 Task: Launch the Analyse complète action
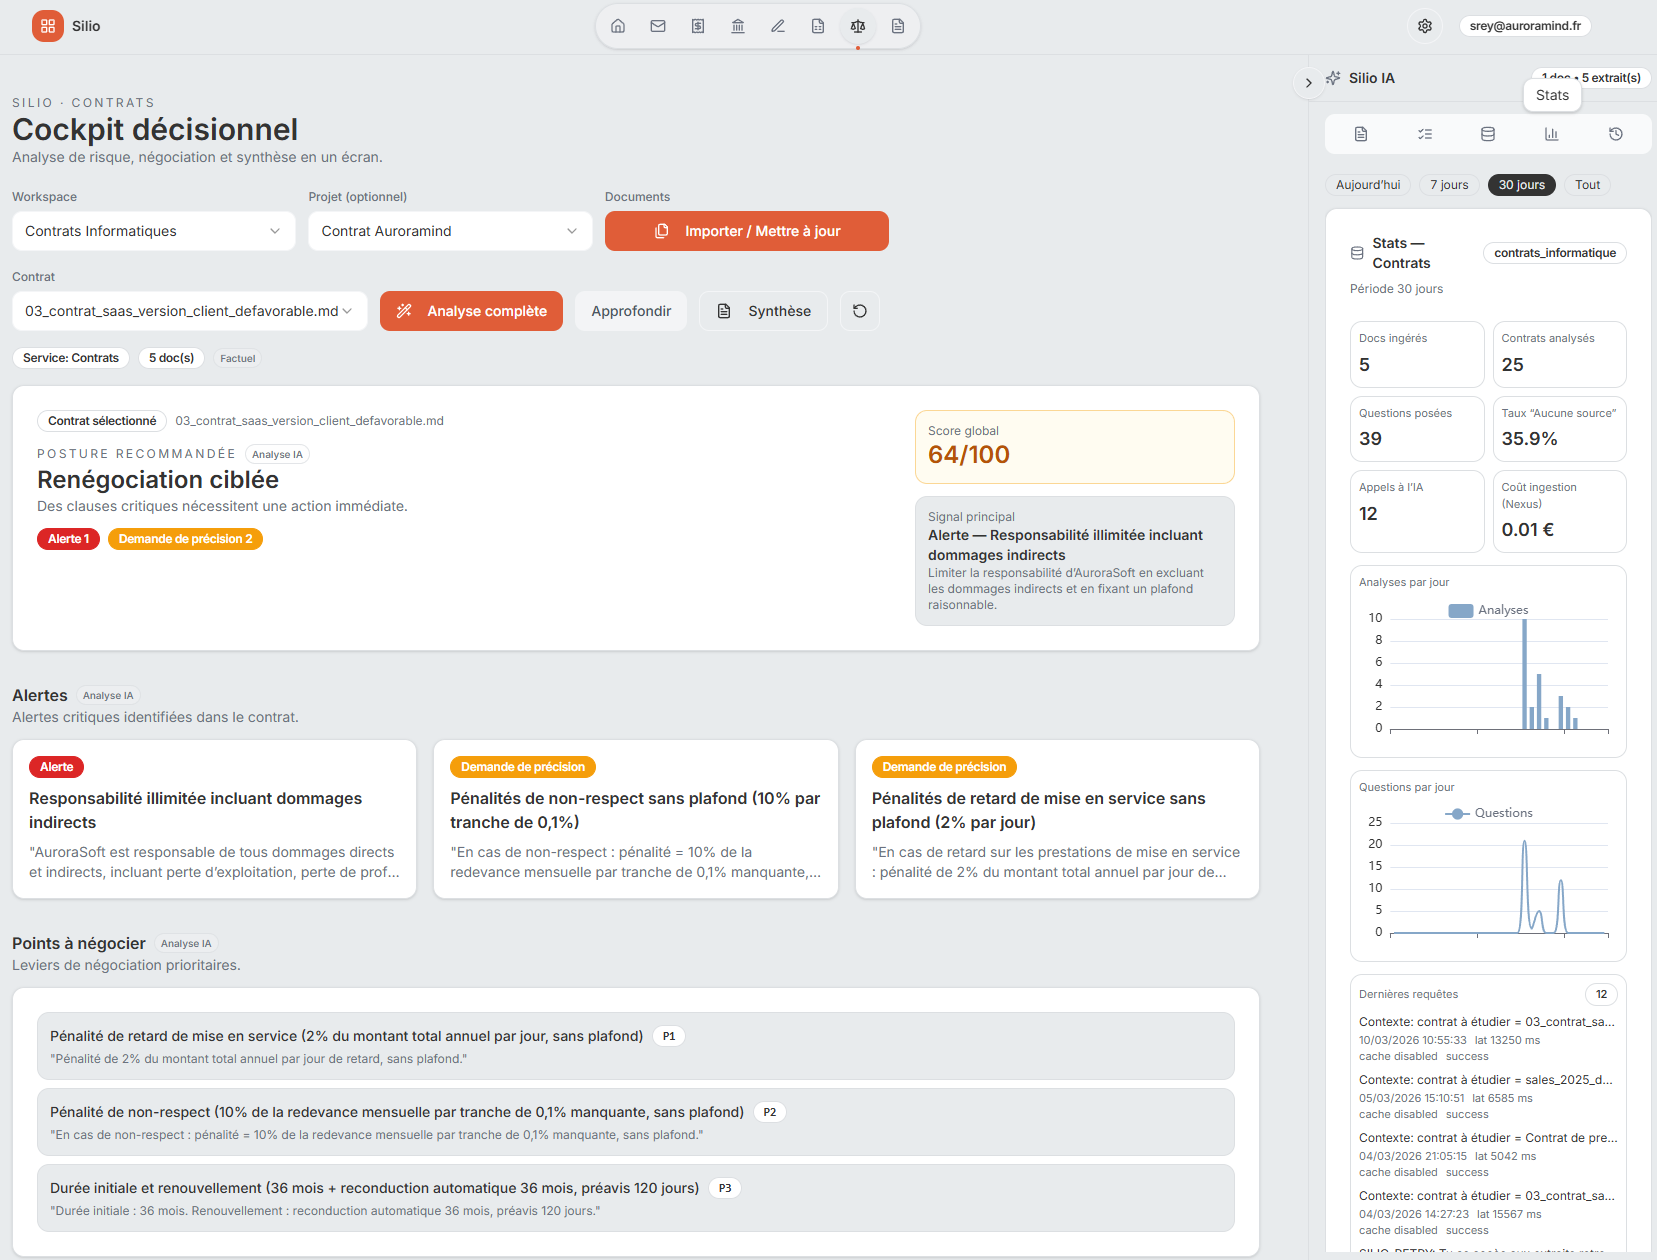(x=471, y=311)
